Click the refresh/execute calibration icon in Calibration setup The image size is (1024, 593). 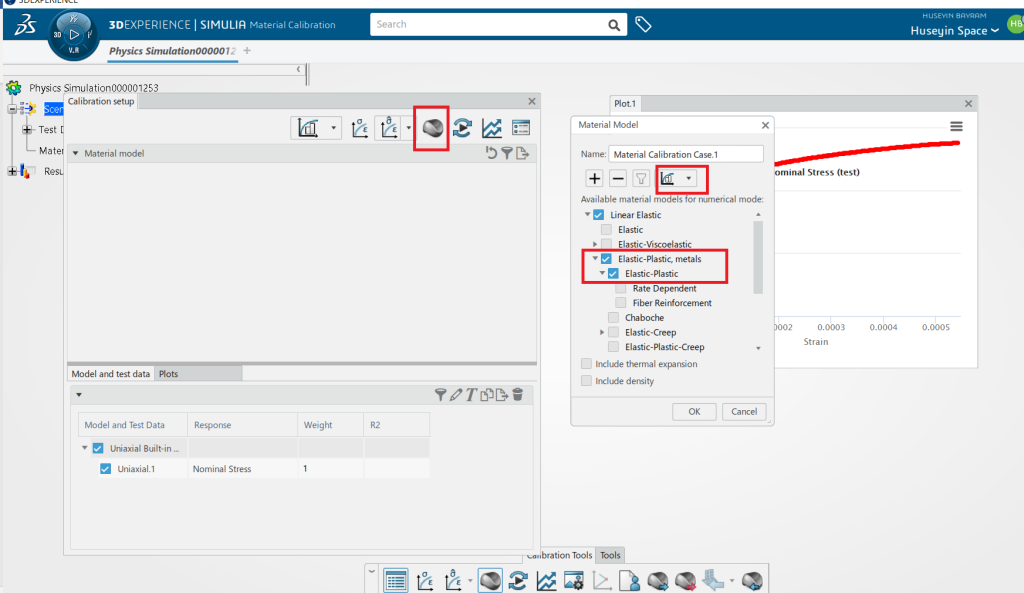coord(462,128)
